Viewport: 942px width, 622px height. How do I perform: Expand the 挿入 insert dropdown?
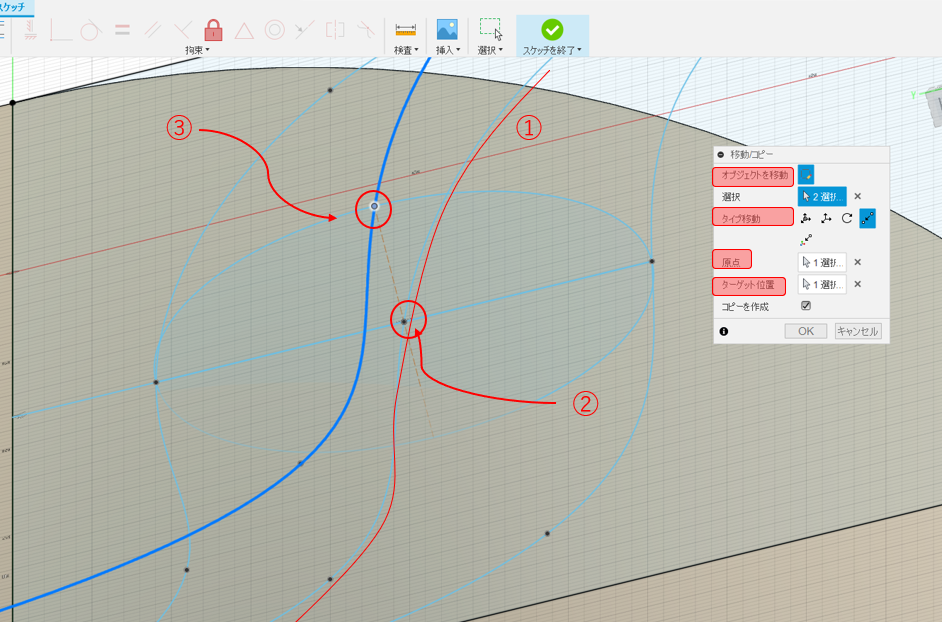tap(448, 50)
